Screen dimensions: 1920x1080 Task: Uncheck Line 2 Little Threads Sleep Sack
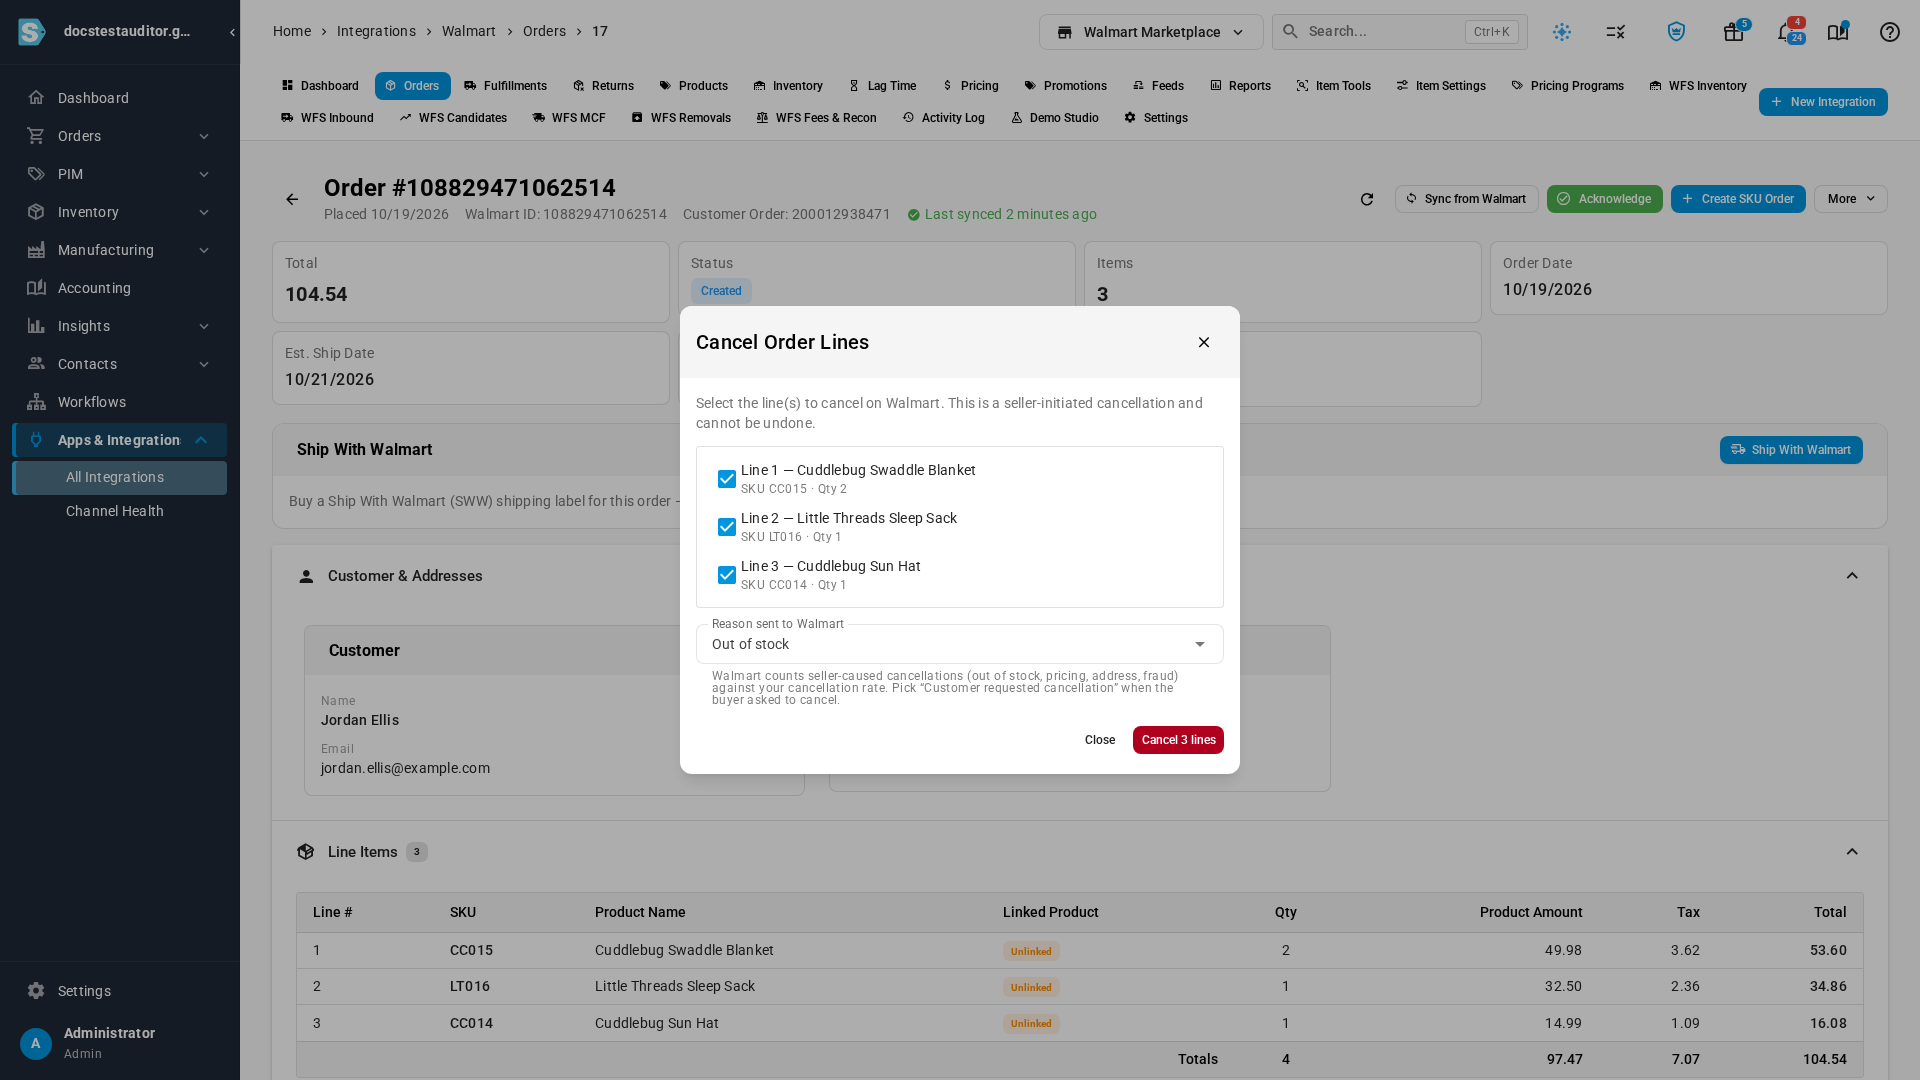[x=727, y=527]
